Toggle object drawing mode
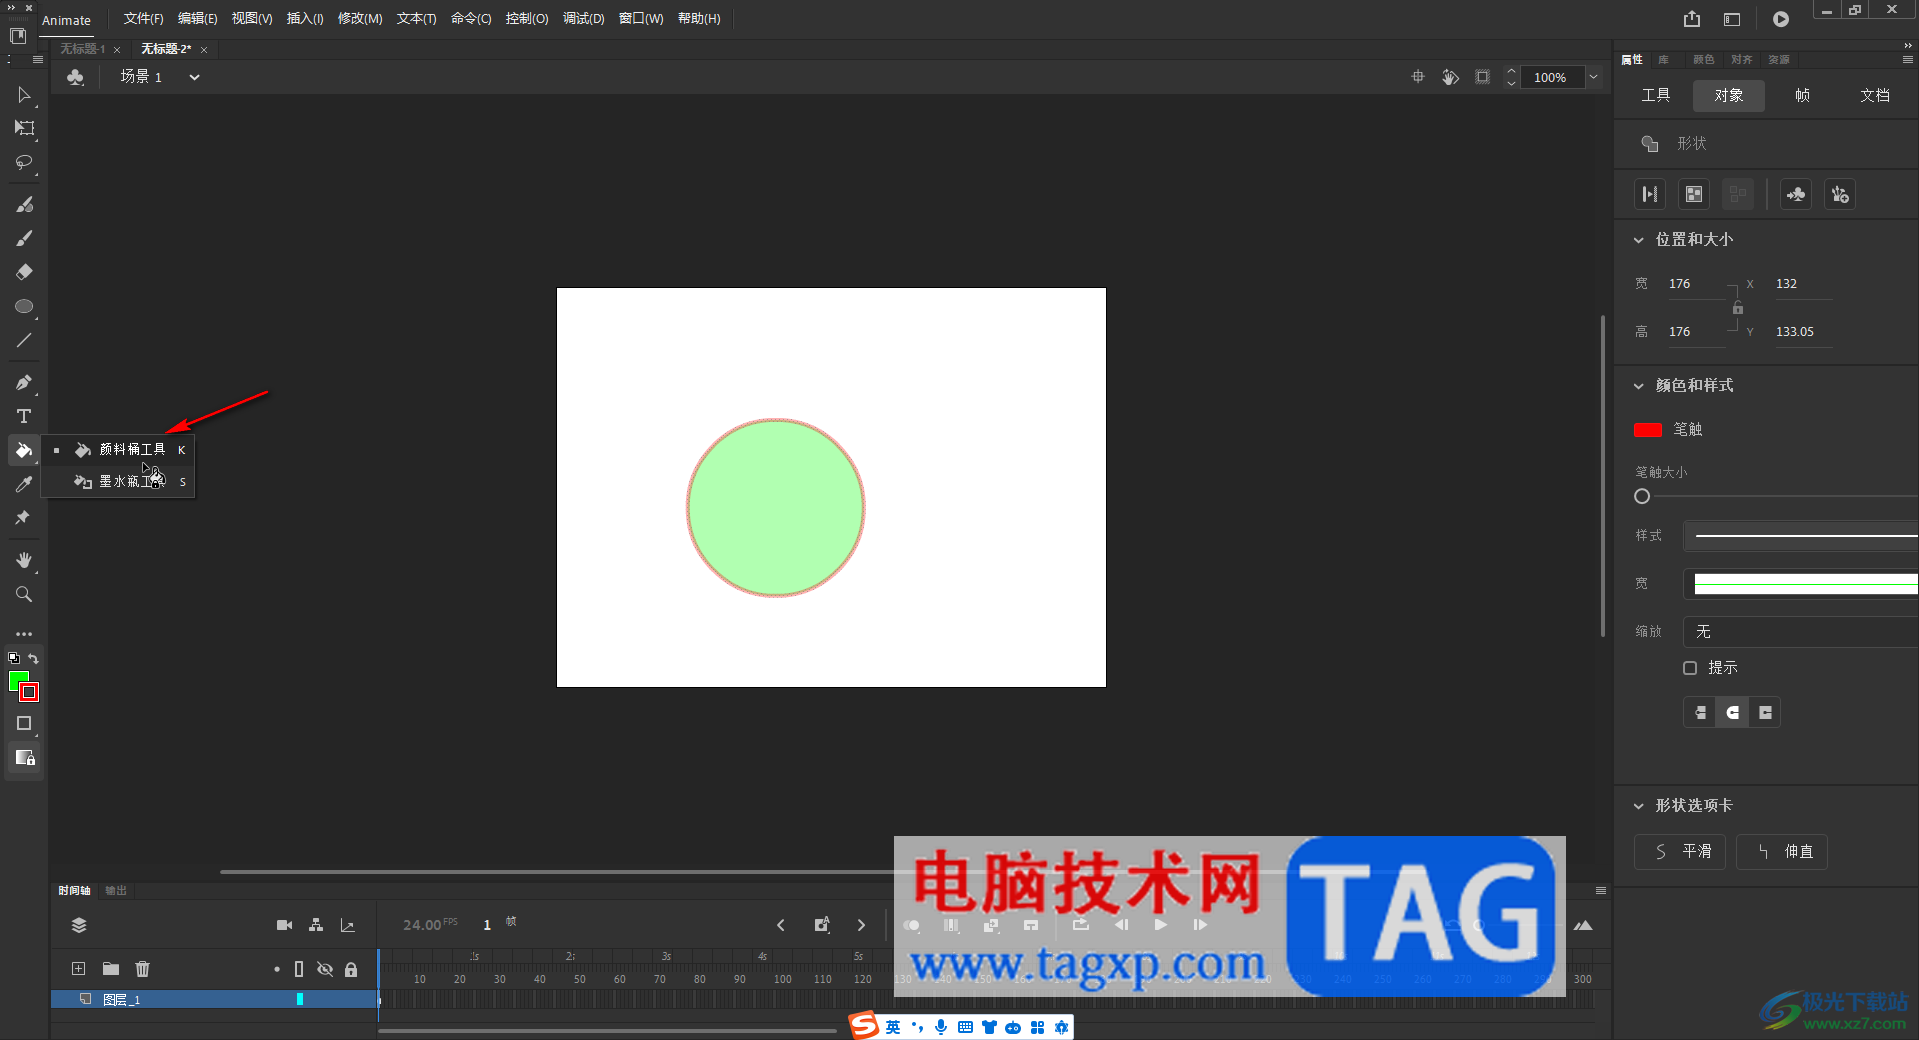Screen dimensions: 1919x1040 [x=24, y=723]
